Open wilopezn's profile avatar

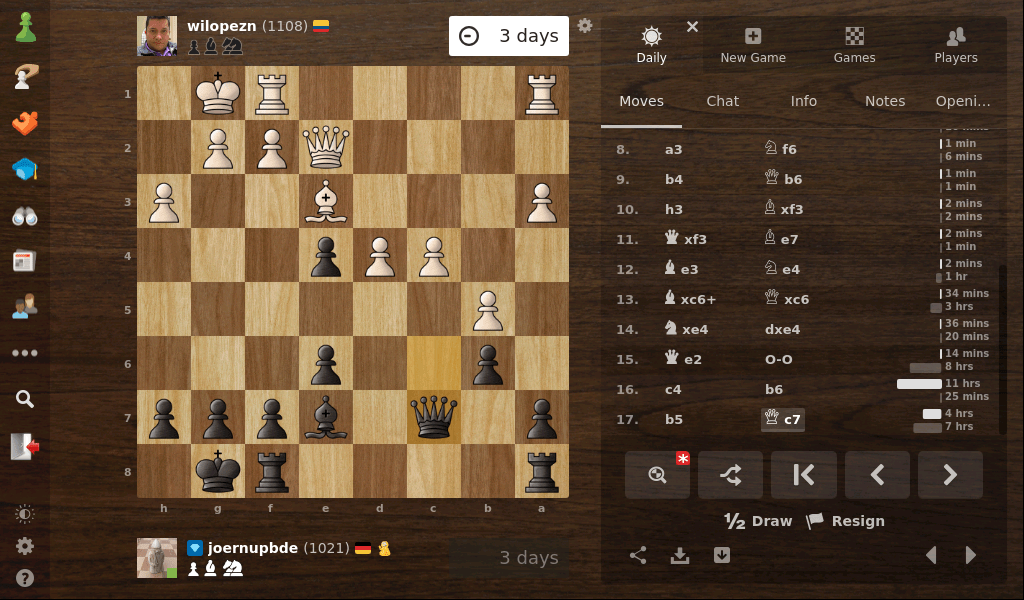pyautogui.click(x=157, y=36)
